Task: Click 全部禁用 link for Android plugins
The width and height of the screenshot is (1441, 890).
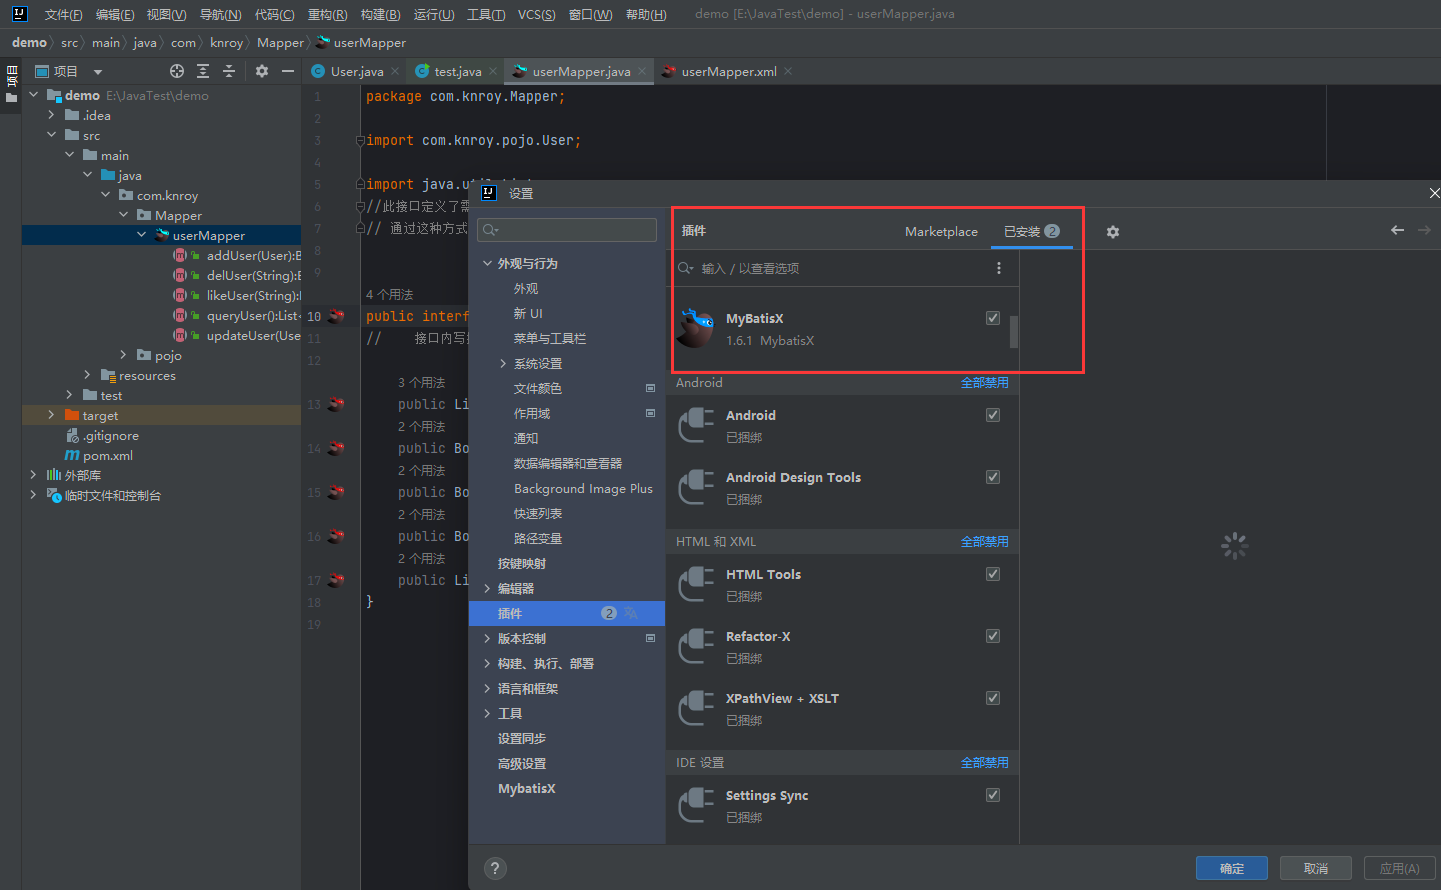Action: [984, 383]
